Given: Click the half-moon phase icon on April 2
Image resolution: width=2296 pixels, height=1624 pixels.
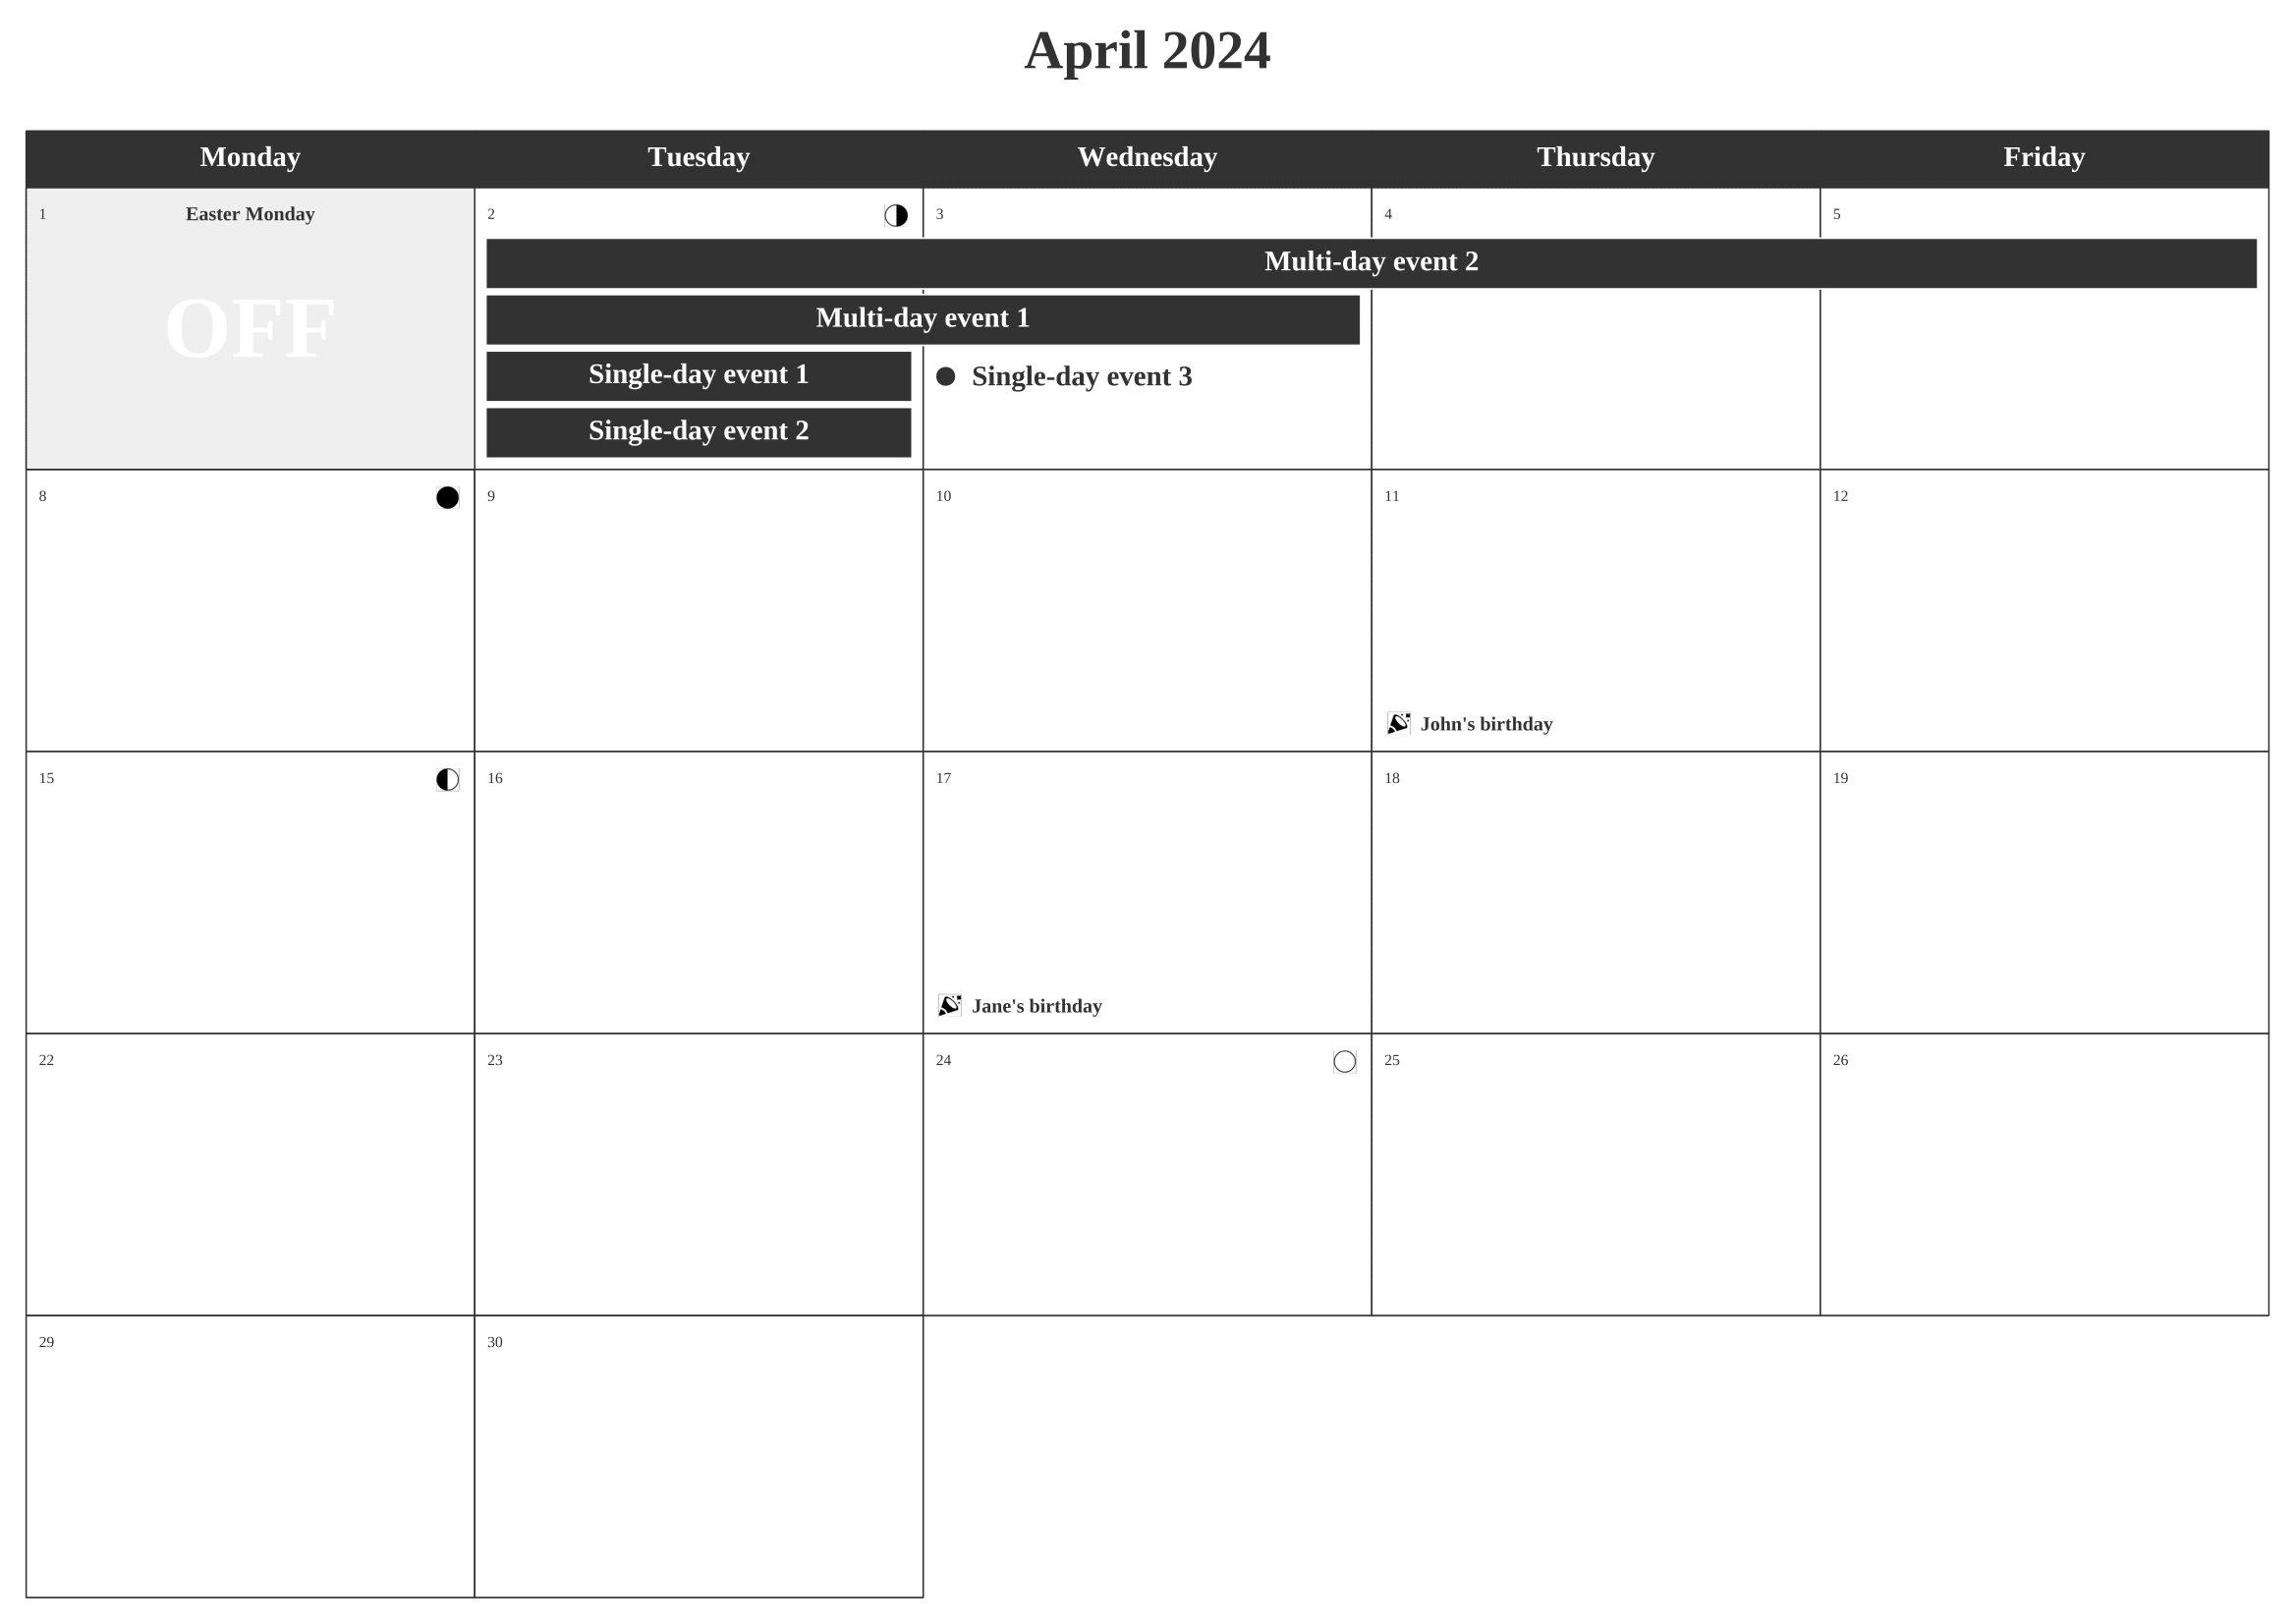Looking at the screenshot, I should [896, 216].
